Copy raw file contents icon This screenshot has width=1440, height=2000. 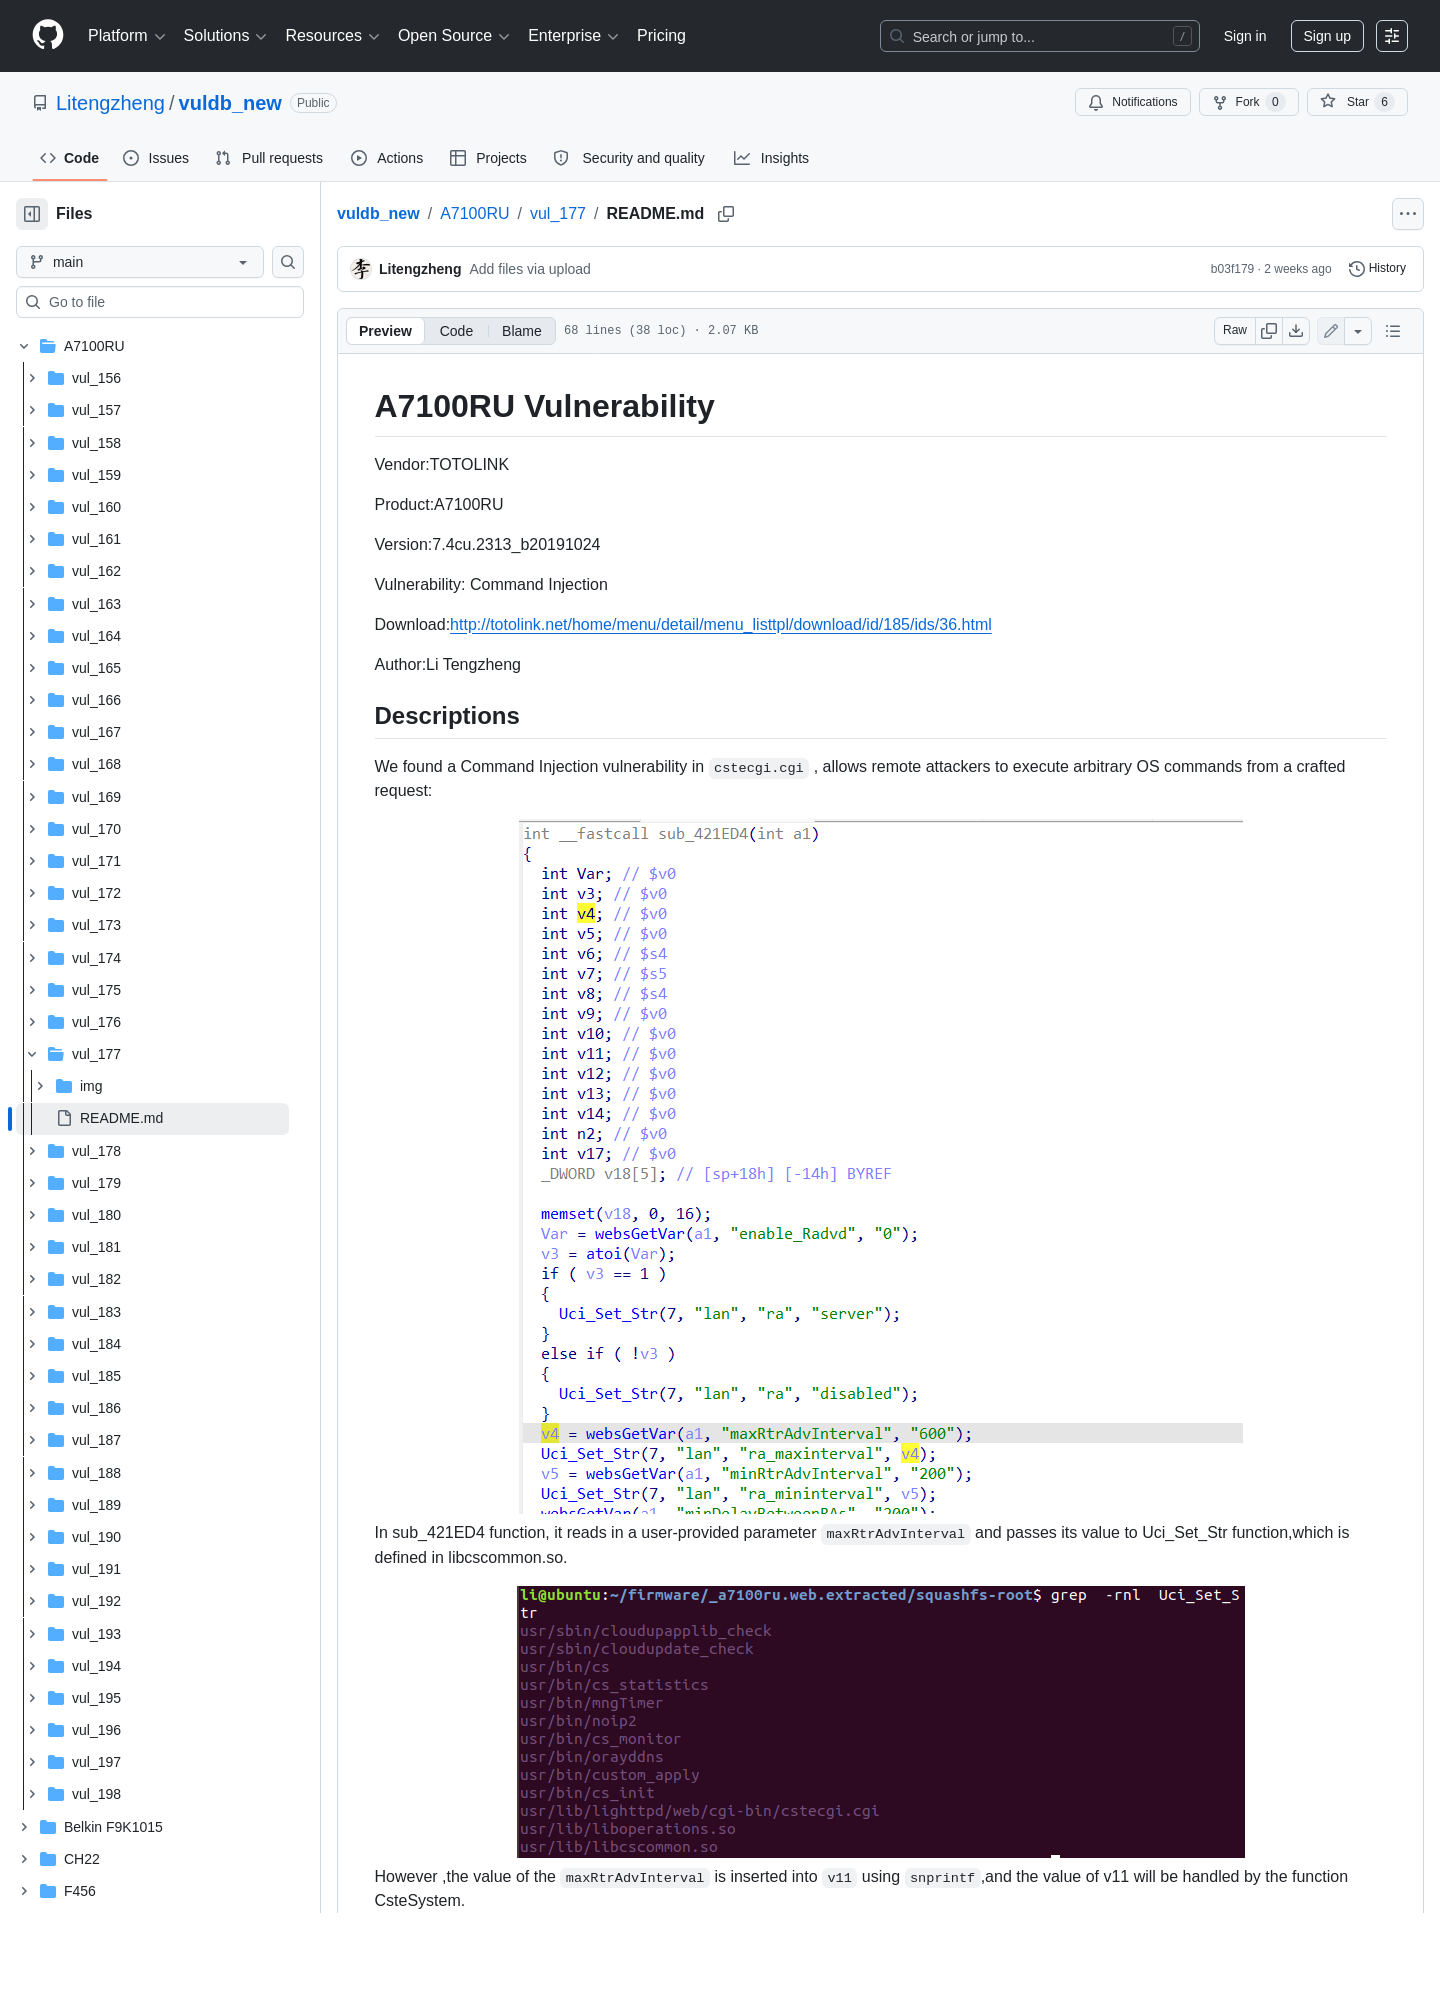point(1269,331)
